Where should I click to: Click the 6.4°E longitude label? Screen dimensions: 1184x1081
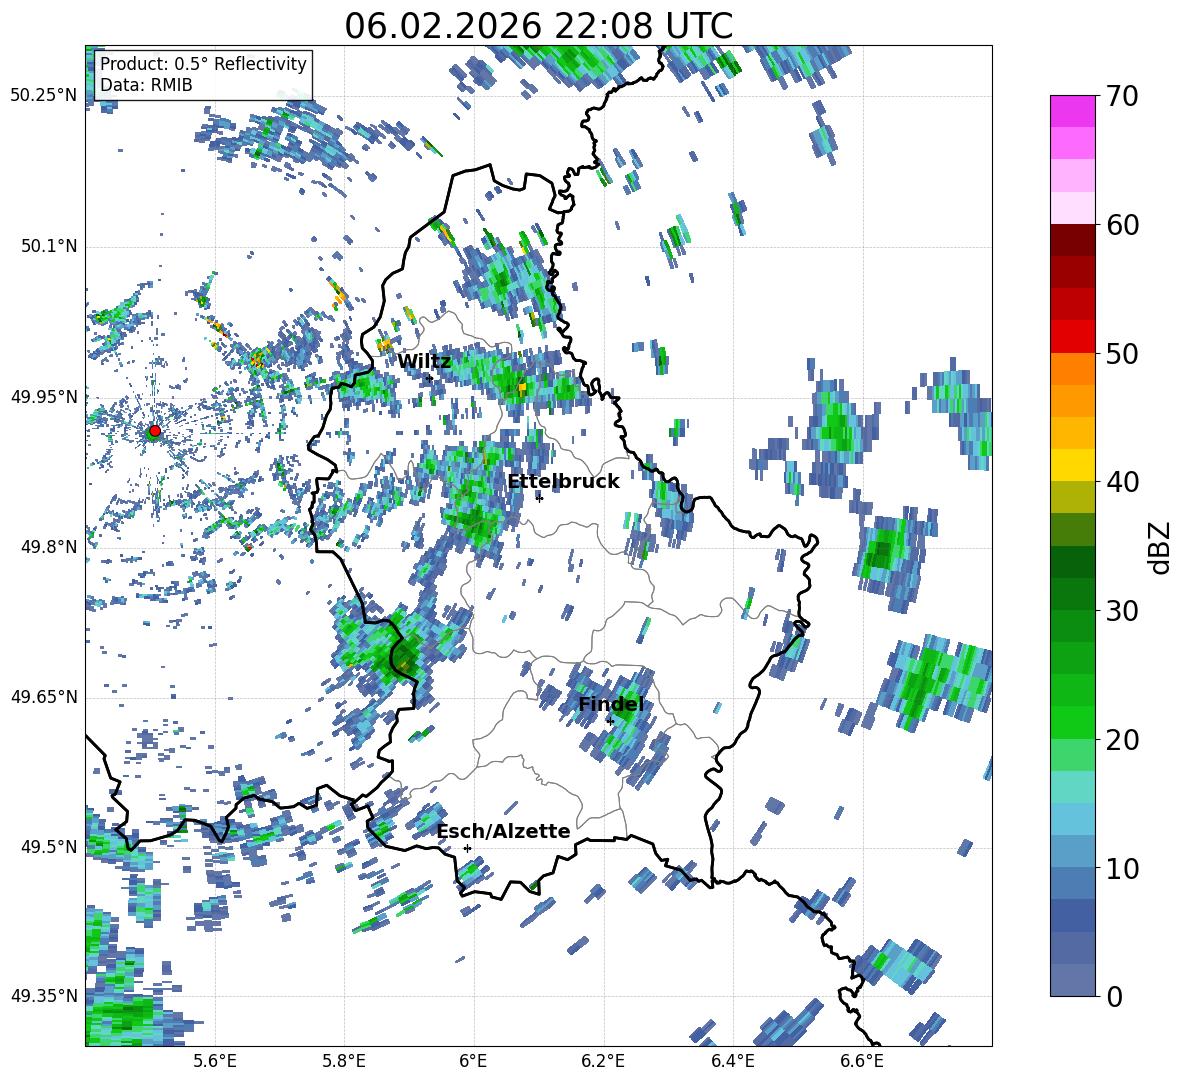(x=732, y=1062)
